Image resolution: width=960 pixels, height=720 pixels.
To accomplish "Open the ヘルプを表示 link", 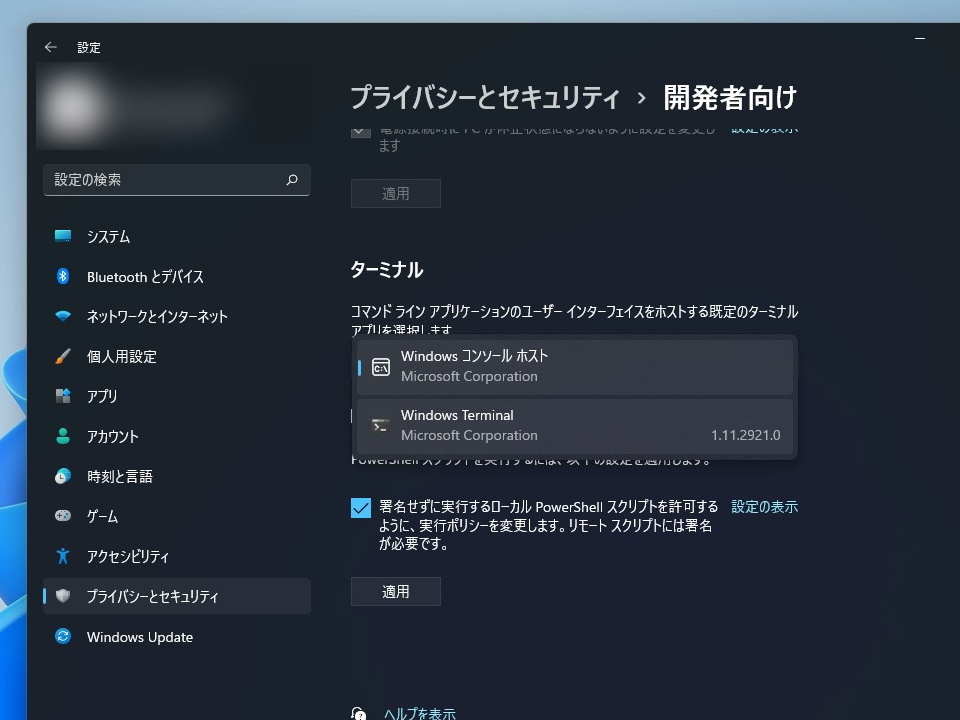I will (x=418, y=712).
